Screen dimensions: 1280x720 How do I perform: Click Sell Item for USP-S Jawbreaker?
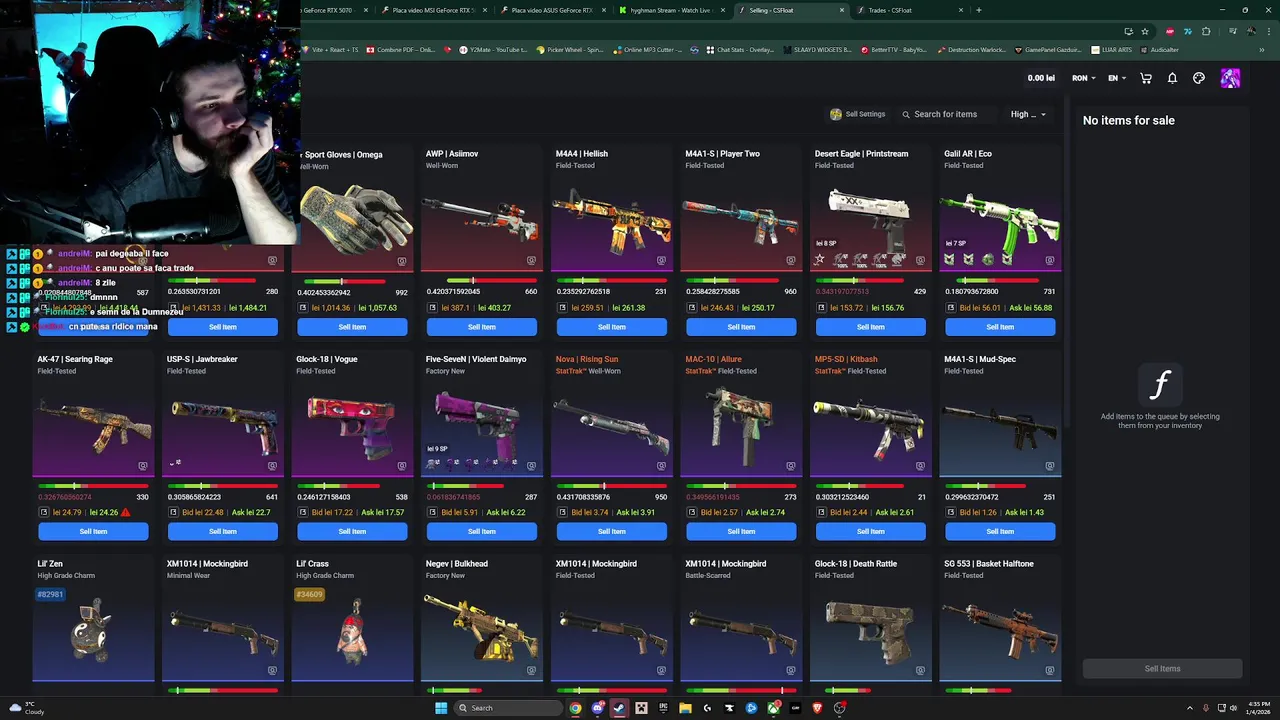click(x=223, y=531)
